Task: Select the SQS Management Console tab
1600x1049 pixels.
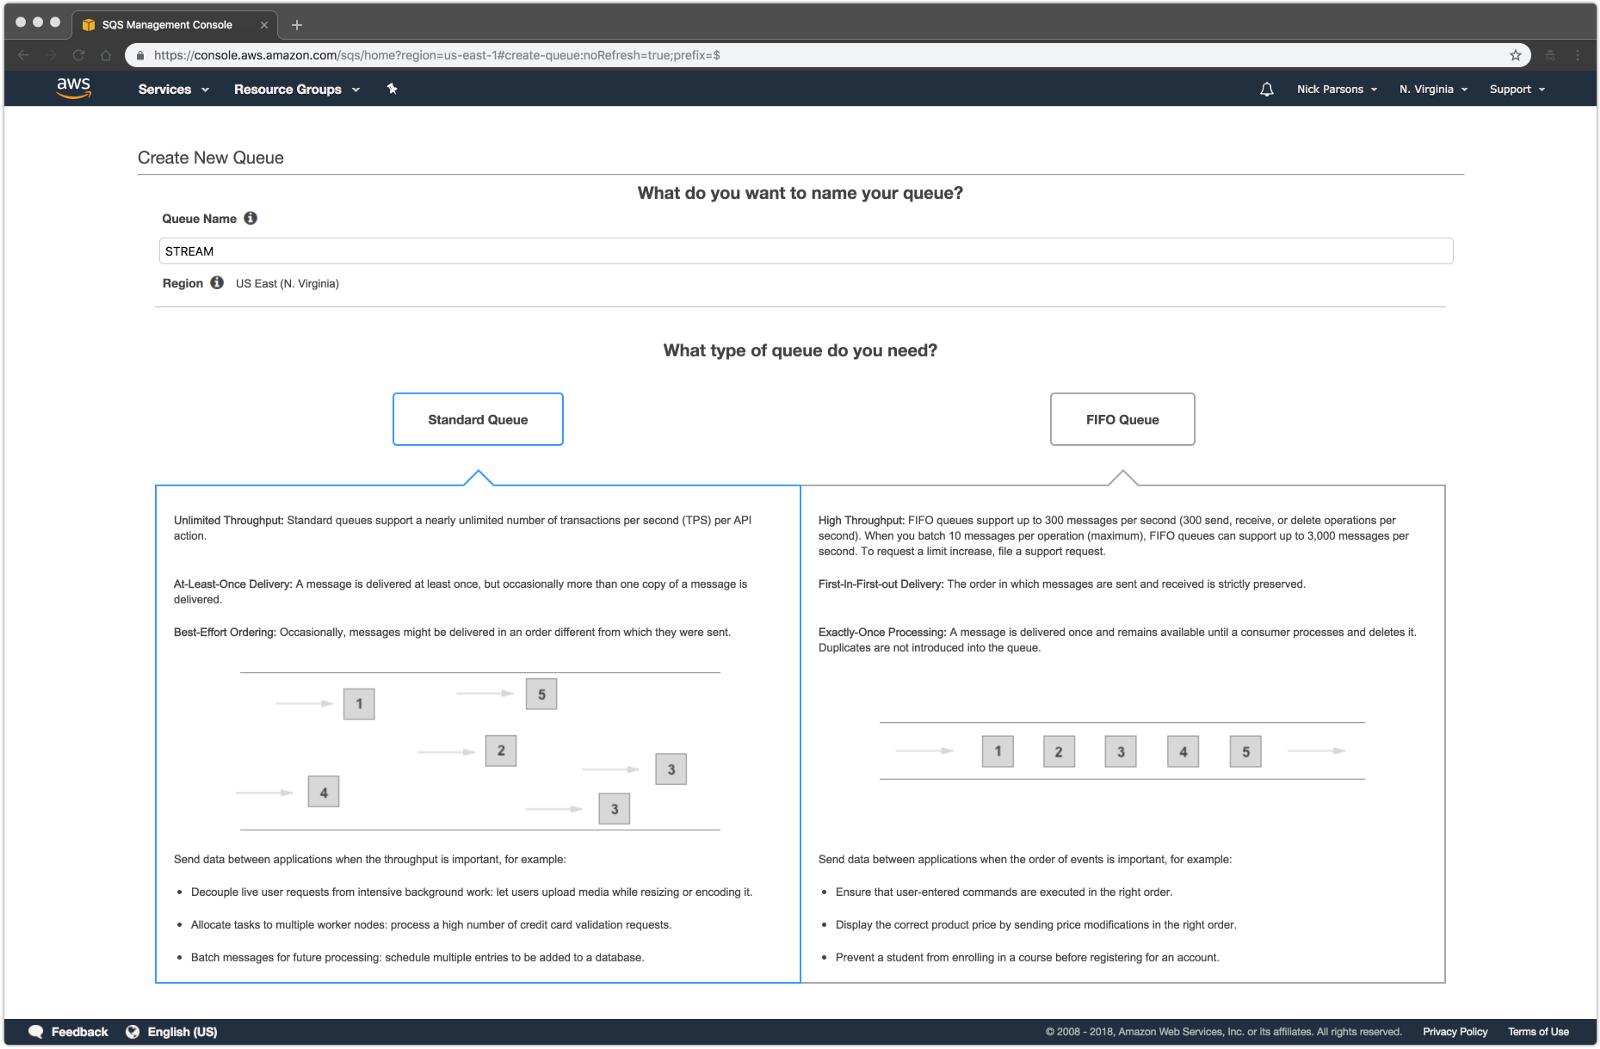Action: pos(176,25)
